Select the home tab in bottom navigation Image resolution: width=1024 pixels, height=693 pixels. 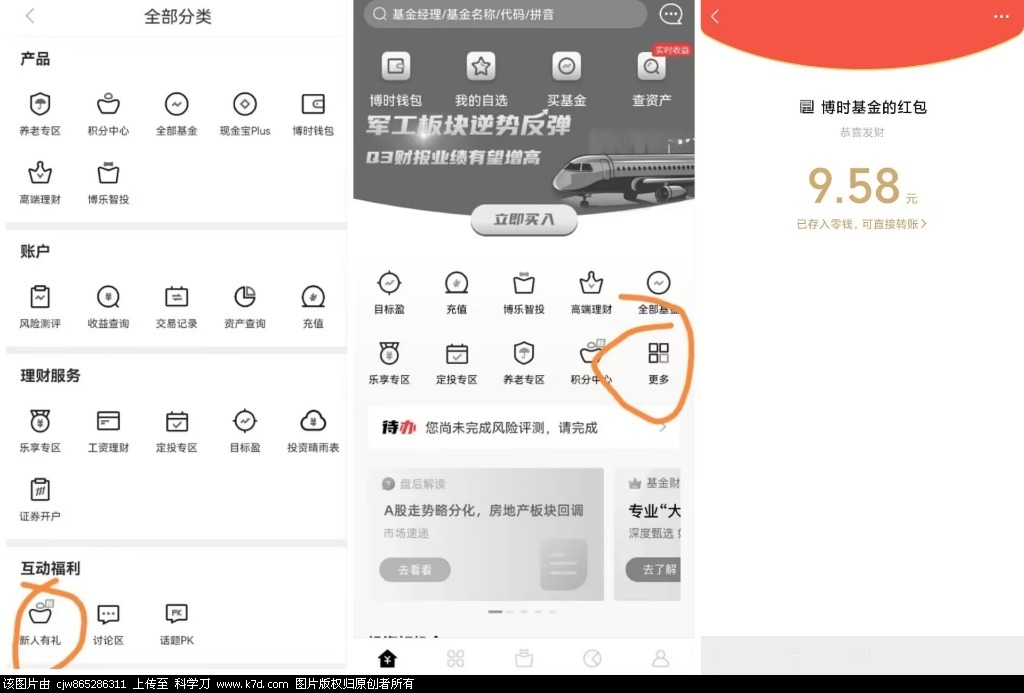(388, 658)
